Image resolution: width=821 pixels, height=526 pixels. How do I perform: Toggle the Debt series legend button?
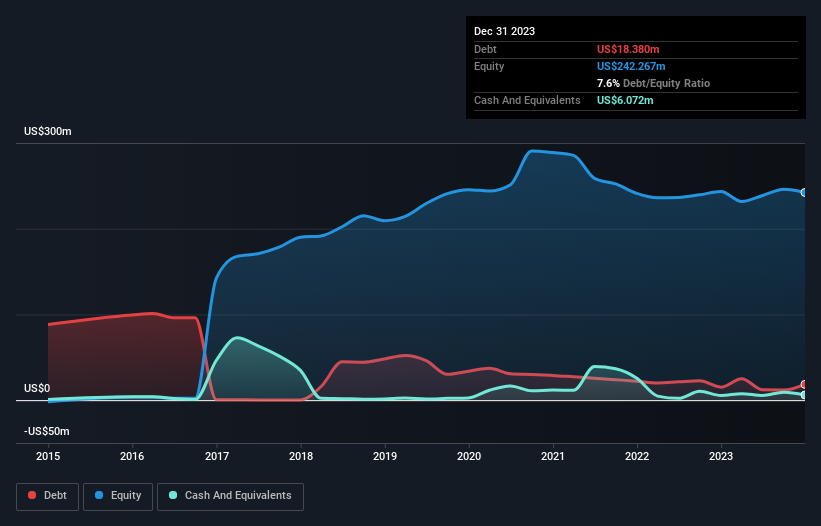[47, 496]
